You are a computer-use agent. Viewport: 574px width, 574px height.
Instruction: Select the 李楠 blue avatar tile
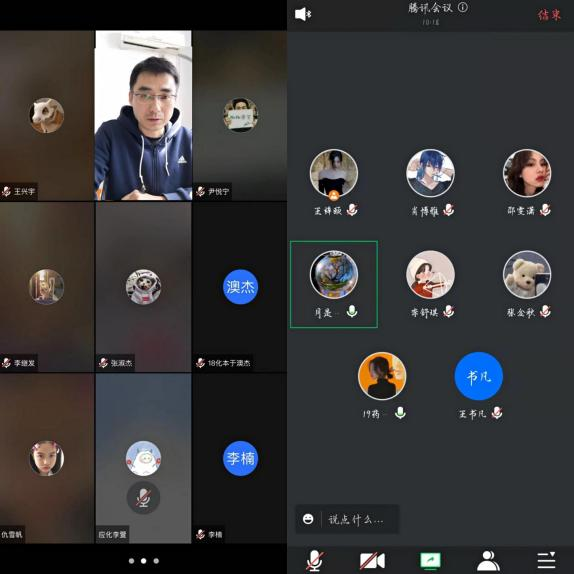click(x=240, y=458)
